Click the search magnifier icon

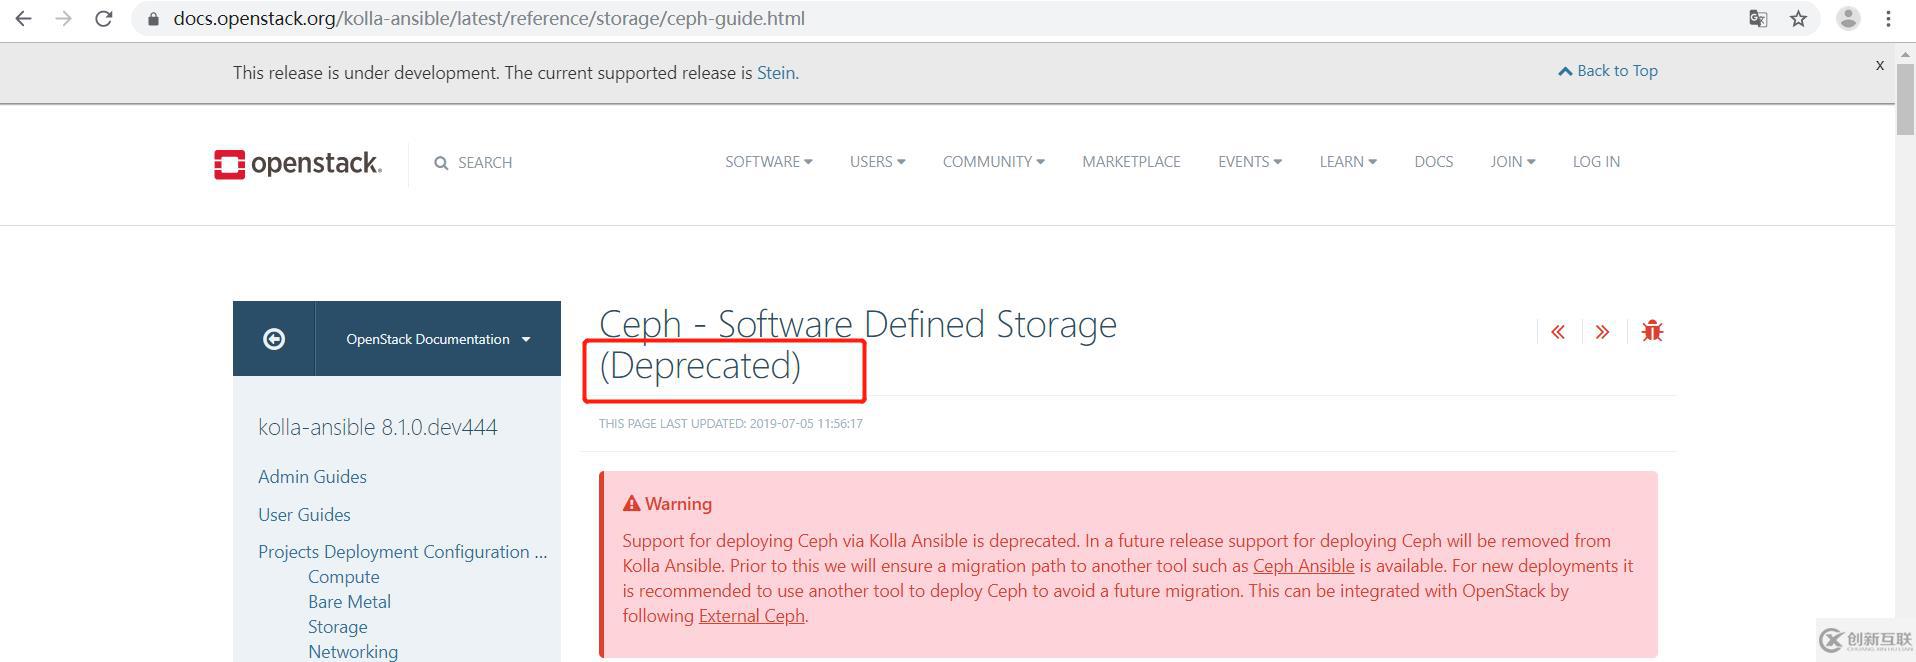pos(441,163)
